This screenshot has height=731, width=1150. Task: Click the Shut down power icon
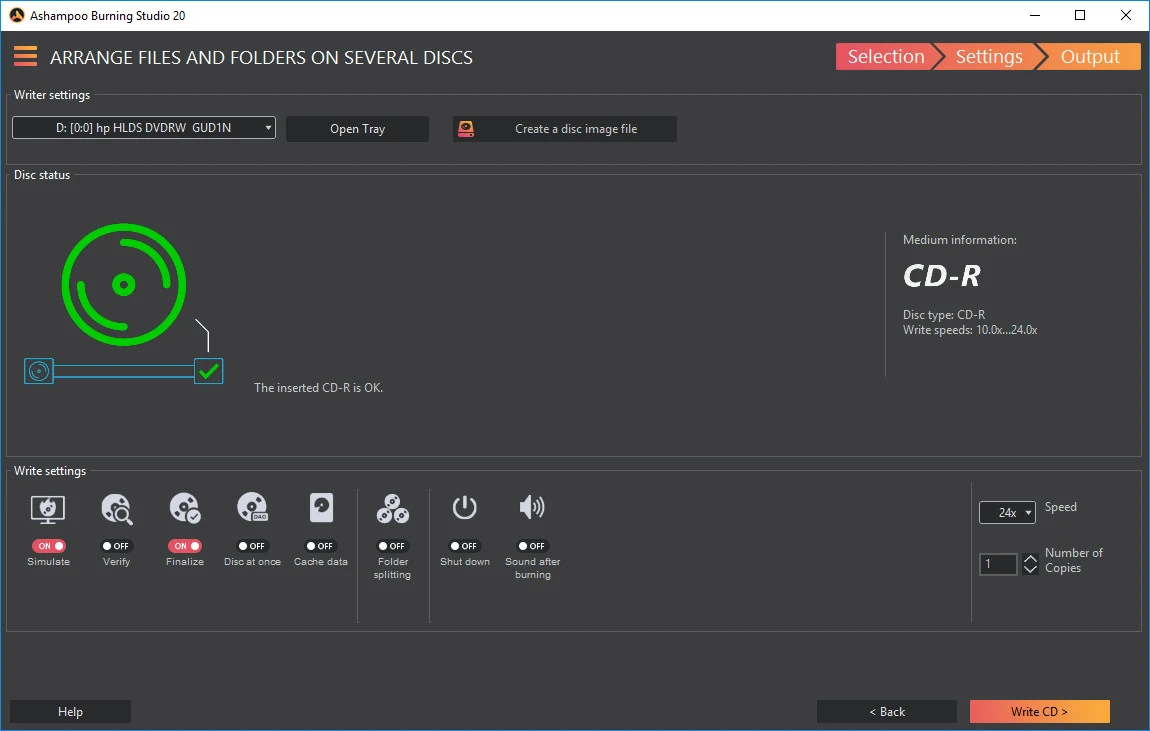click(x=464, y=508)
